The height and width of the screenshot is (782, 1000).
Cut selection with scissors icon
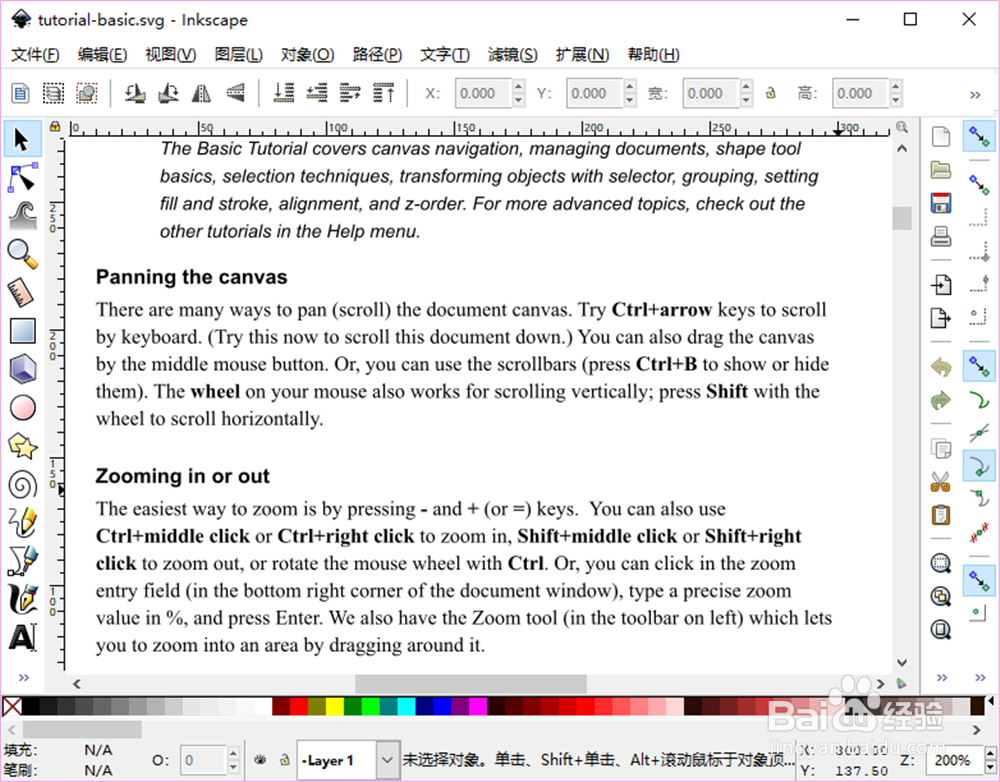941,482
